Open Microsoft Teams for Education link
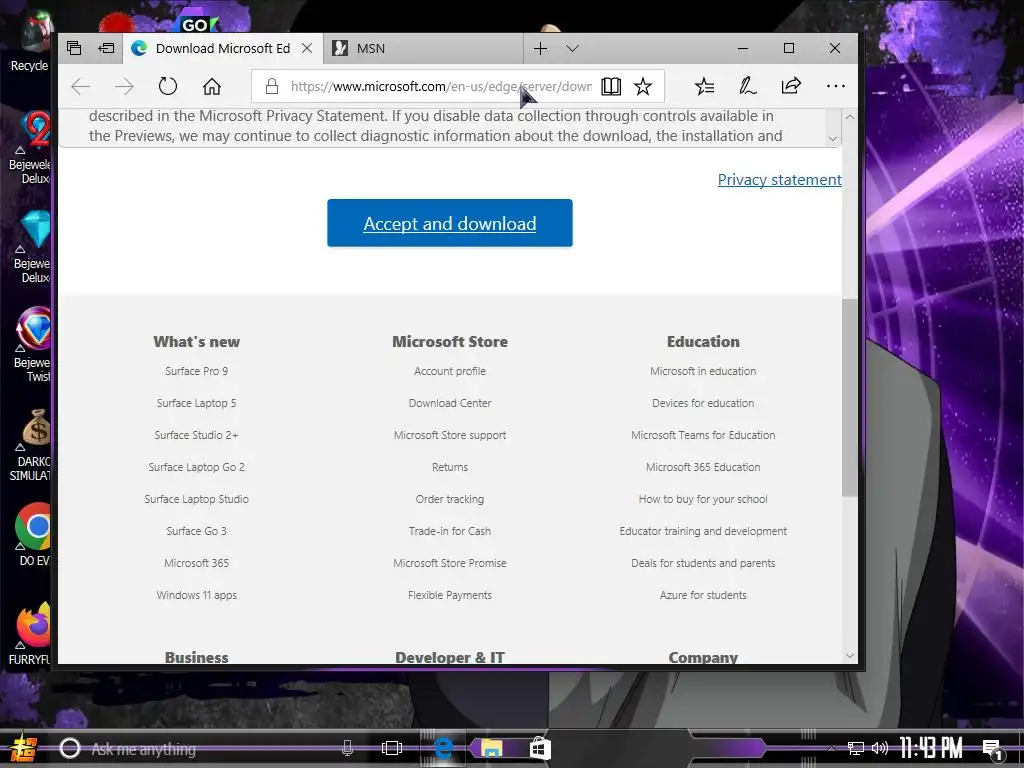This screenshot has width=1024, height=768. point(703,435)
